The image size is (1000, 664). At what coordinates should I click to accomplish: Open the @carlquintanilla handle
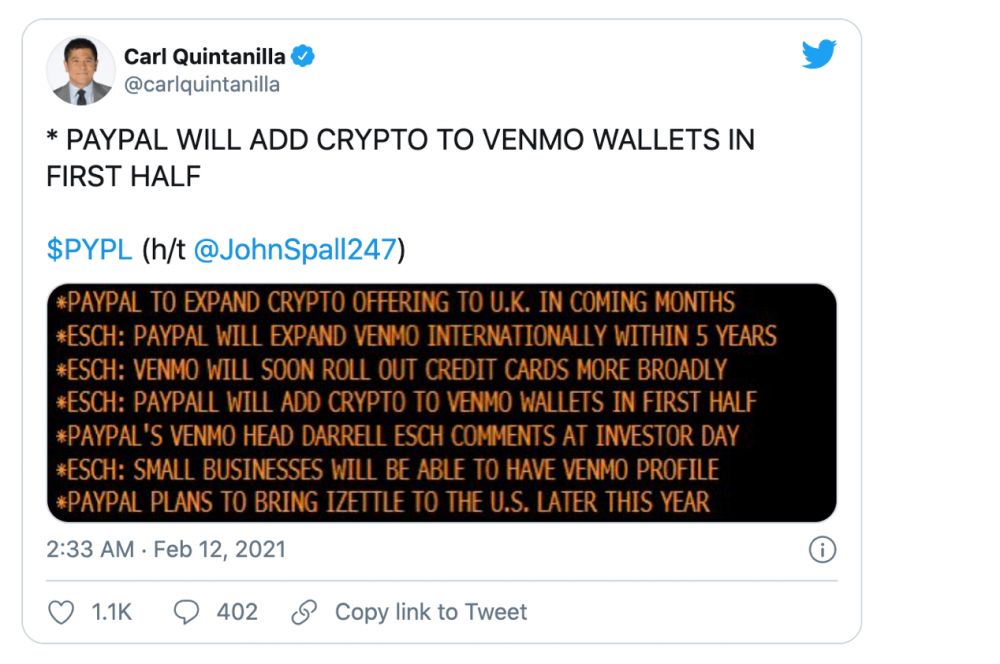click(x=202, y=85)
